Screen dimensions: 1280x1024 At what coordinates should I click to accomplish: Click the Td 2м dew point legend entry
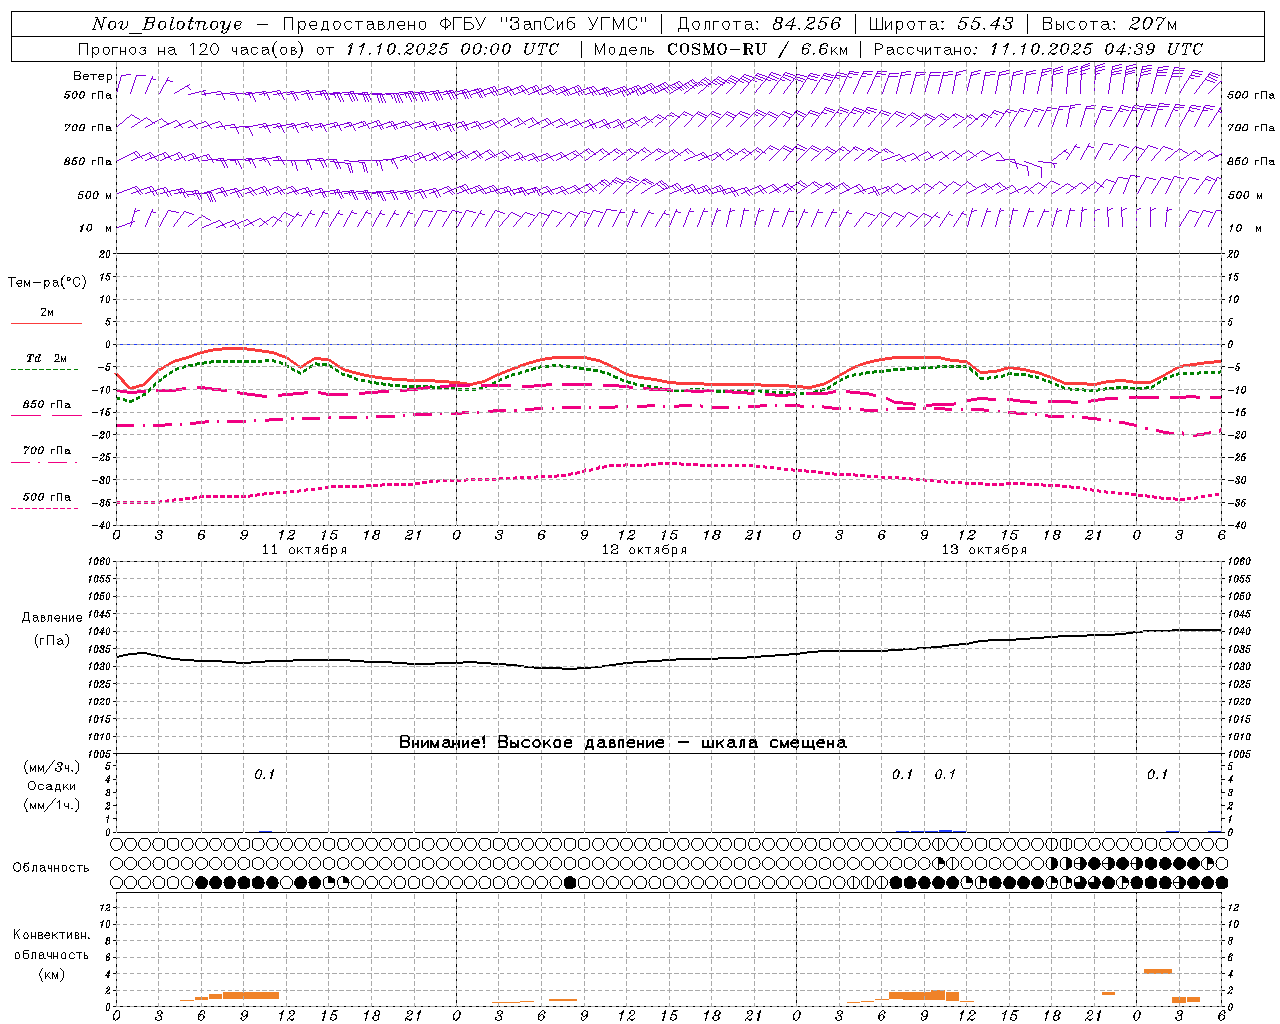(47, 358)
